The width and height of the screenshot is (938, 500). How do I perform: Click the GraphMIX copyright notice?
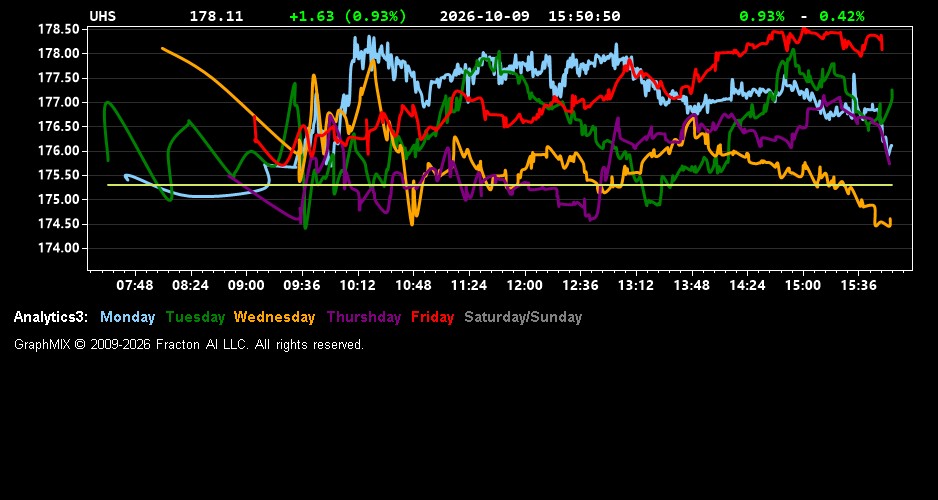[x=189, y=345]
